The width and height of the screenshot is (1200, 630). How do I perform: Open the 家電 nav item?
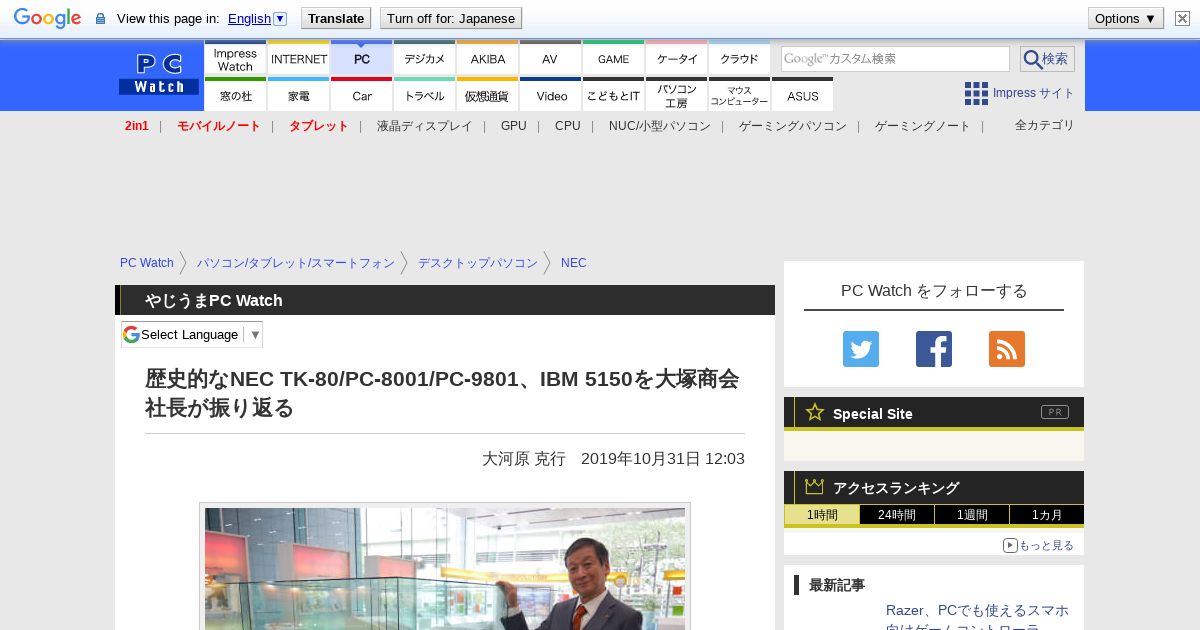(299, 96)
